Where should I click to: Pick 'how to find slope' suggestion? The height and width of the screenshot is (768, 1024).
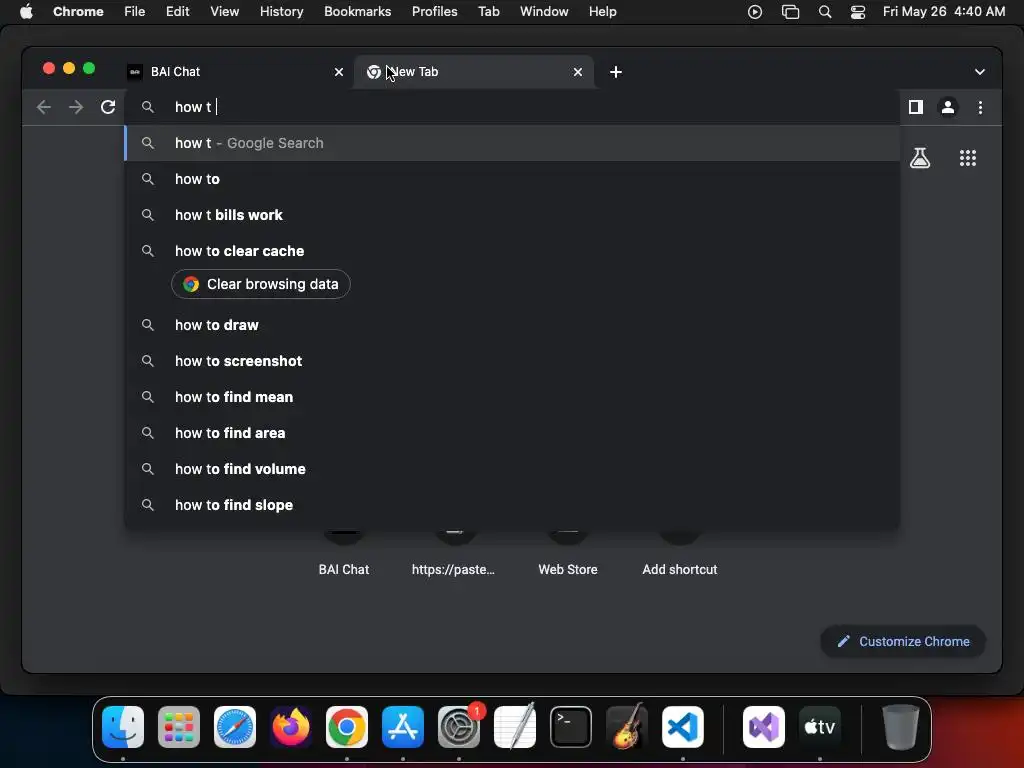(512, 505)
